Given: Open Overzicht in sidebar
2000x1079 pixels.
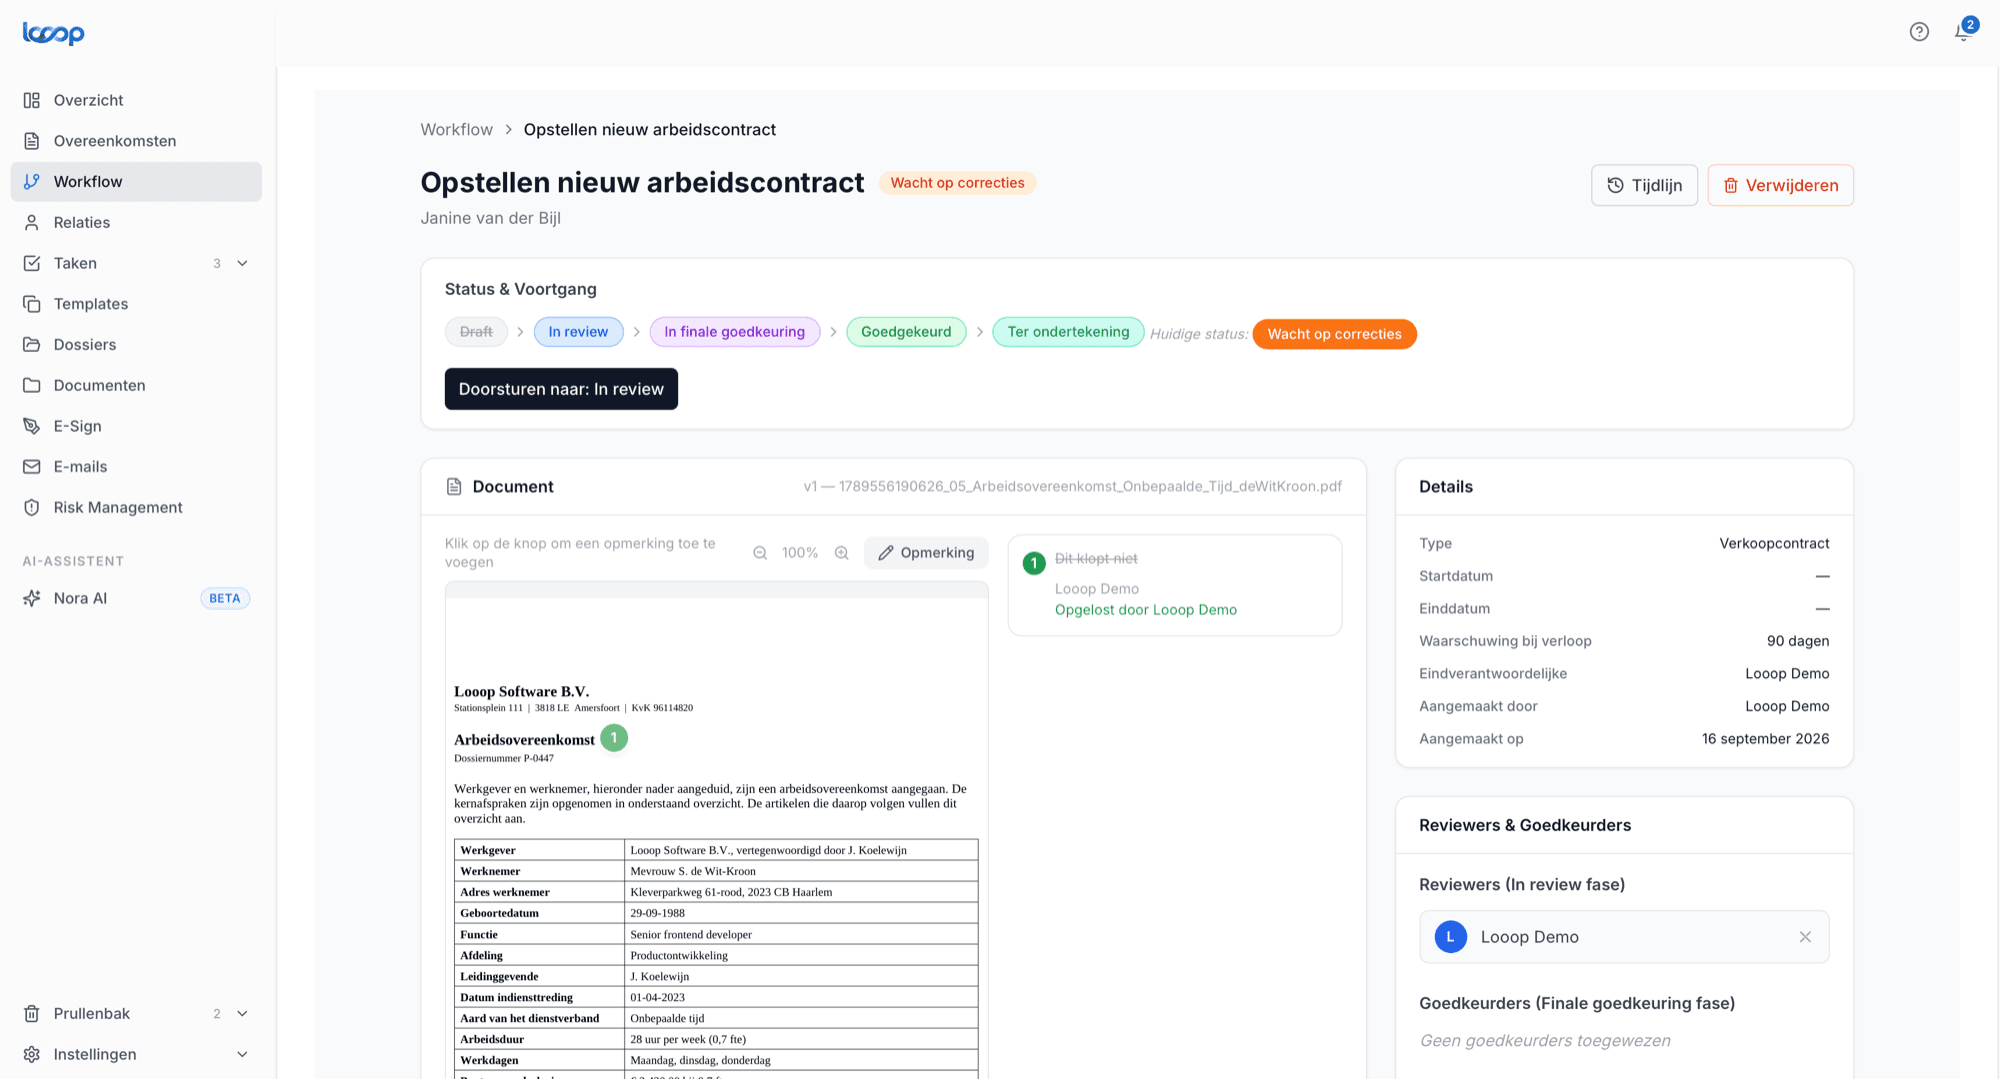Looking at the screenshot, I should 136,100.
